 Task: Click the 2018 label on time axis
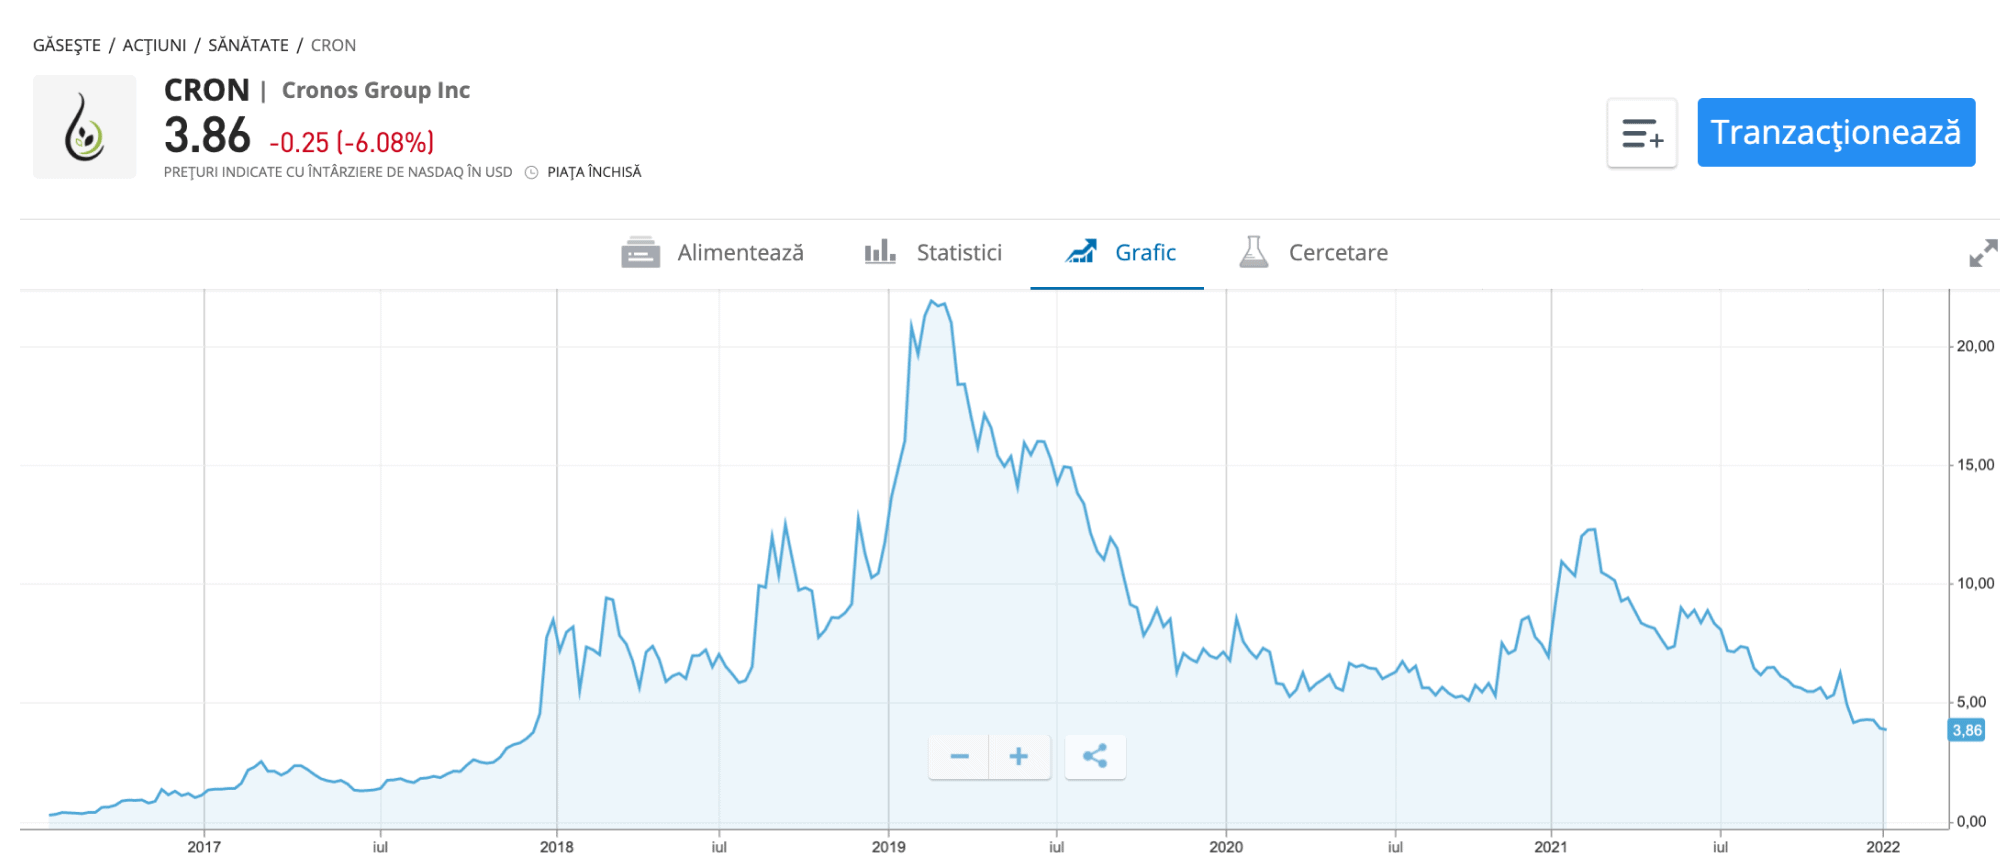click(557, 847)
